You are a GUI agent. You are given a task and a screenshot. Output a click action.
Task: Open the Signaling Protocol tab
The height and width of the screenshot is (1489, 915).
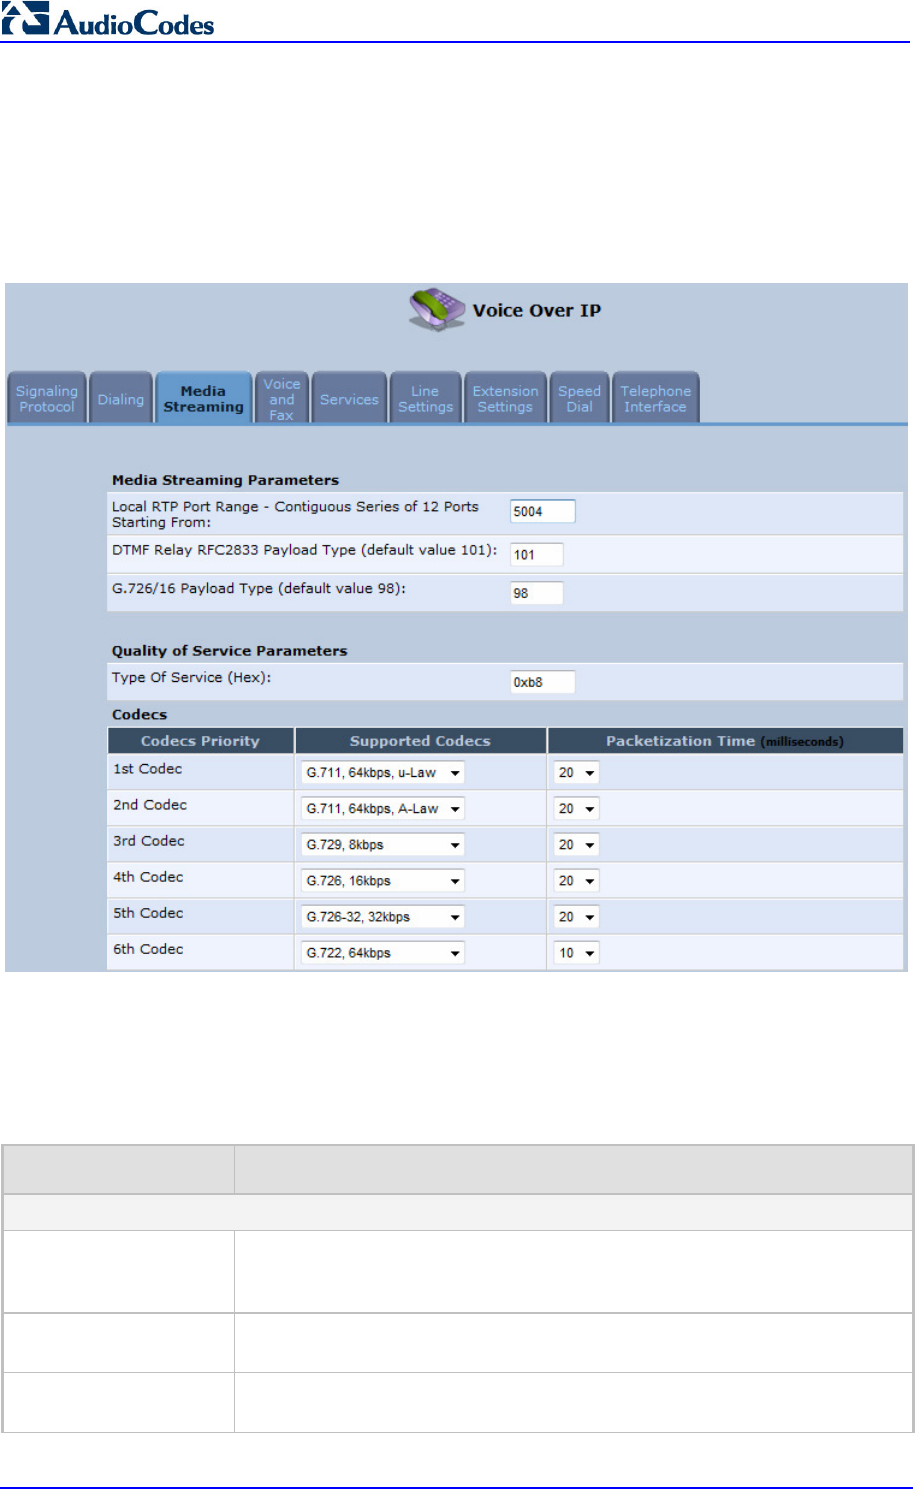(x=47, y=399)
